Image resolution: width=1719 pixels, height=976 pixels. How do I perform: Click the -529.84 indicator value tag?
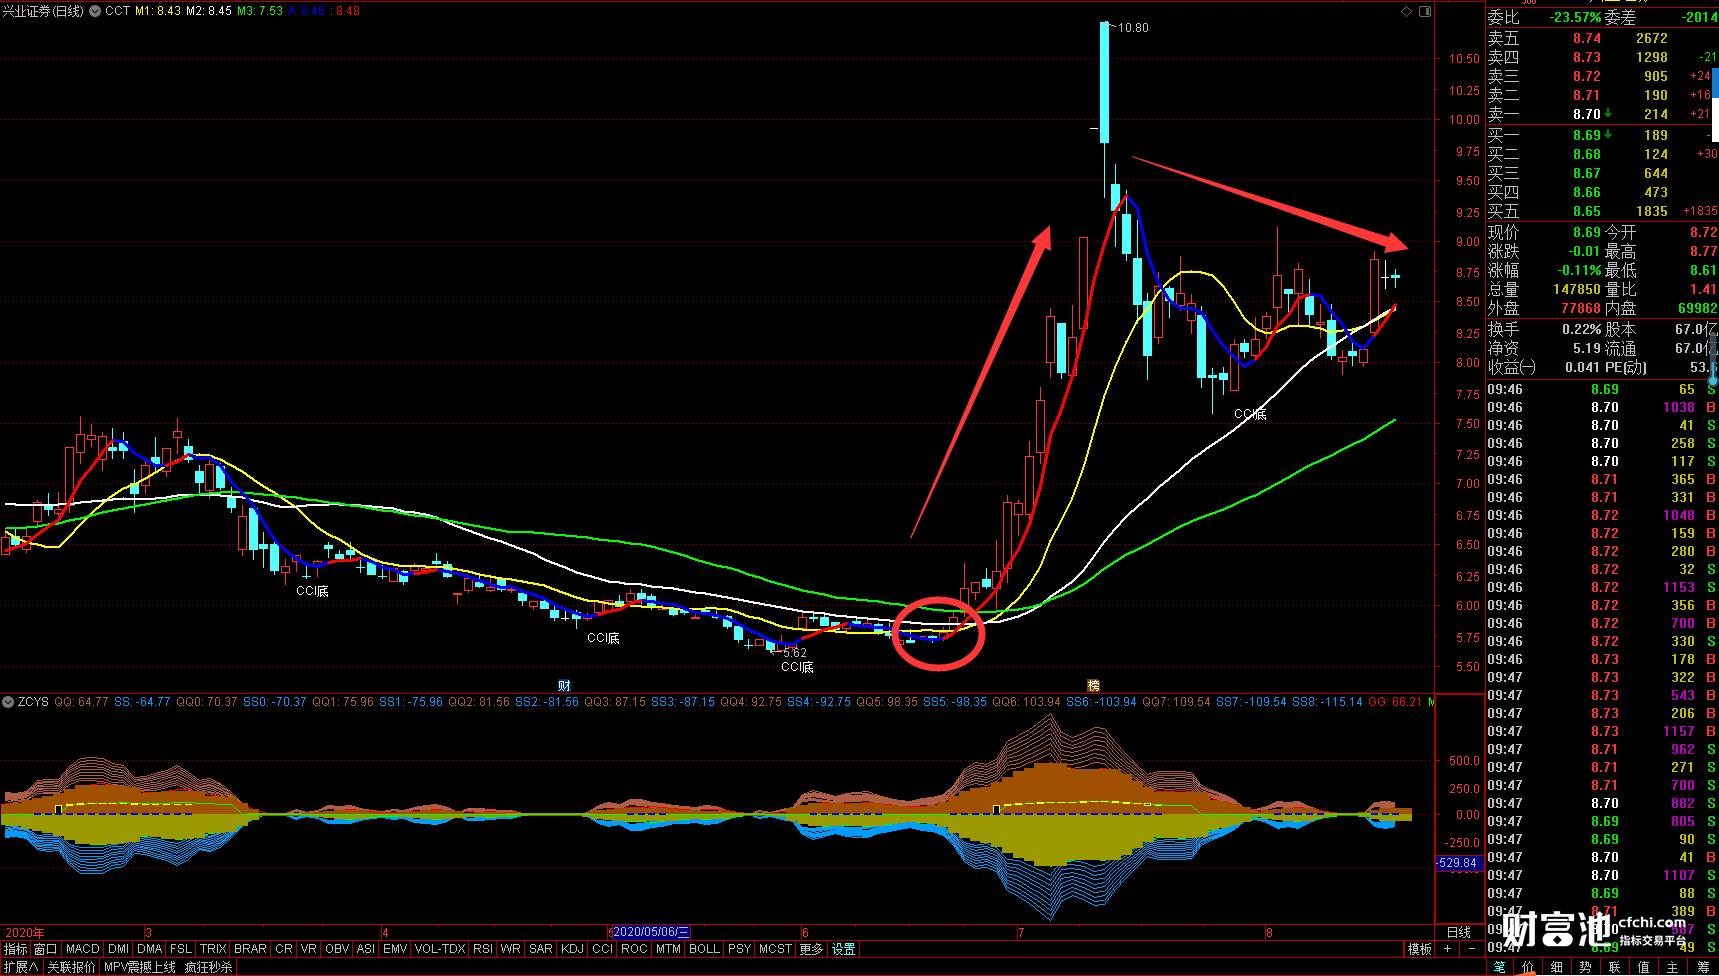click(x=1458, y=863)
